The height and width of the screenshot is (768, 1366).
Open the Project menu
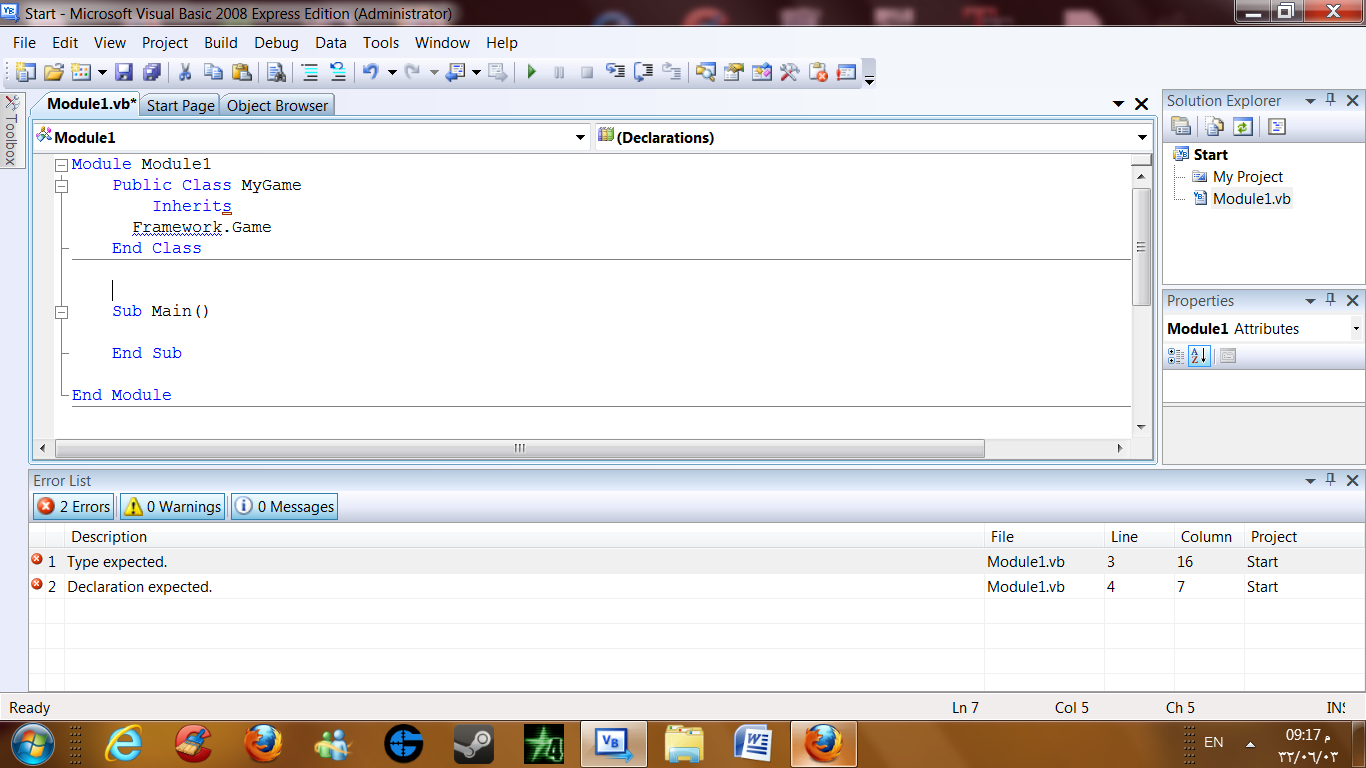point(165,42)
